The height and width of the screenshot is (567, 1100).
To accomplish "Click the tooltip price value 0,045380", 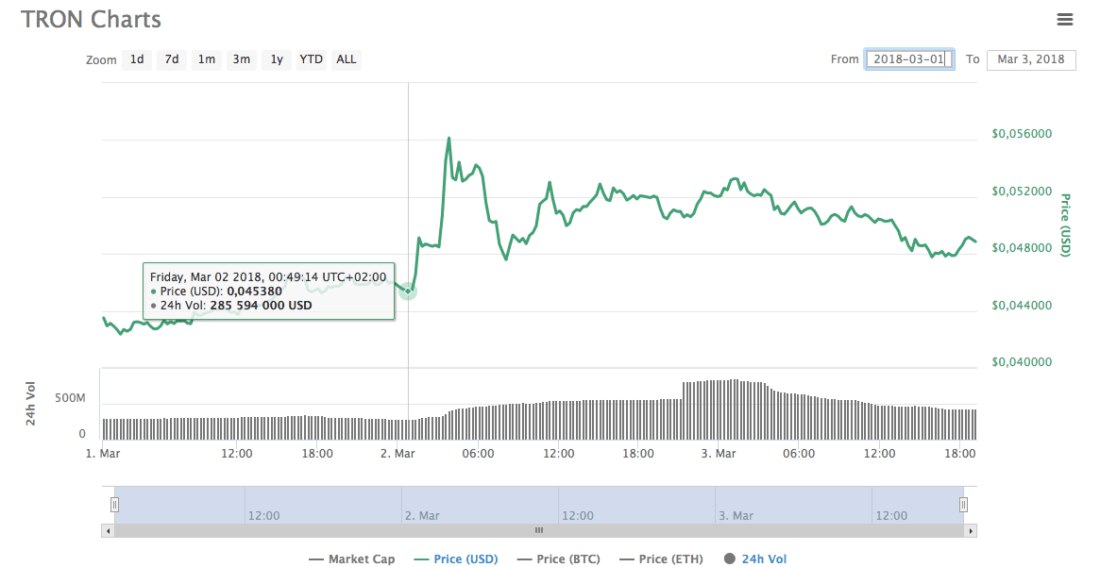I will (x=255, y=291).
